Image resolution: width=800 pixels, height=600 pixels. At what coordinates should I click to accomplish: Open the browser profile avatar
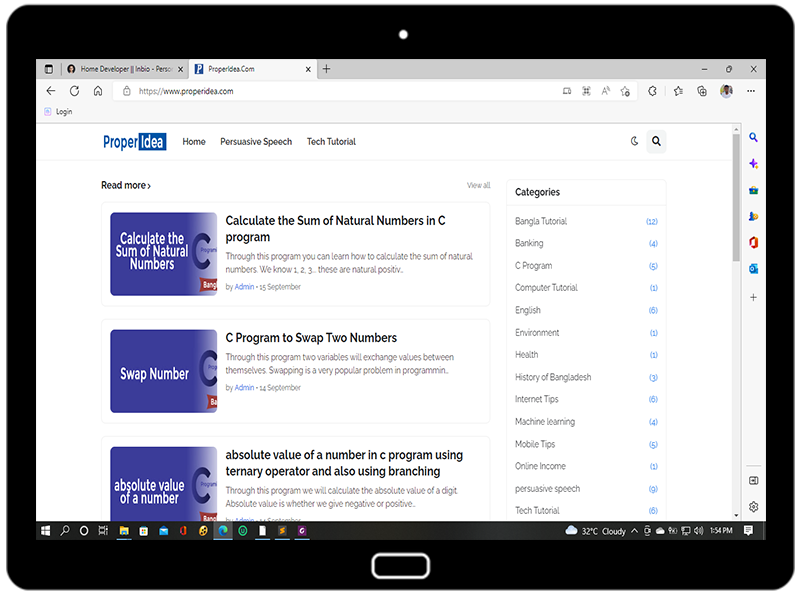(726, 91)
